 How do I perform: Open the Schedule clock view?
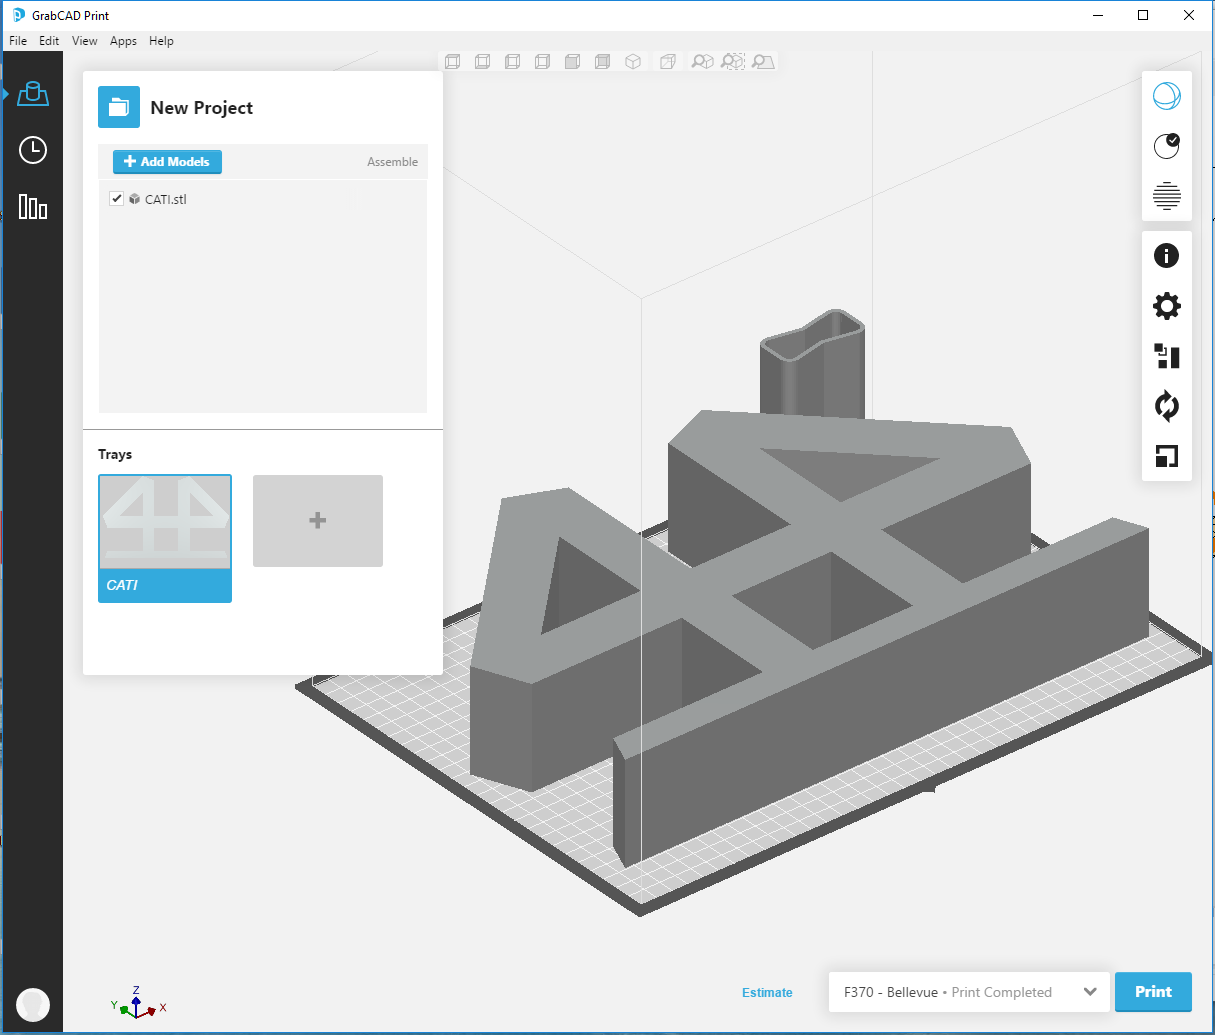(x=33, y=150)
